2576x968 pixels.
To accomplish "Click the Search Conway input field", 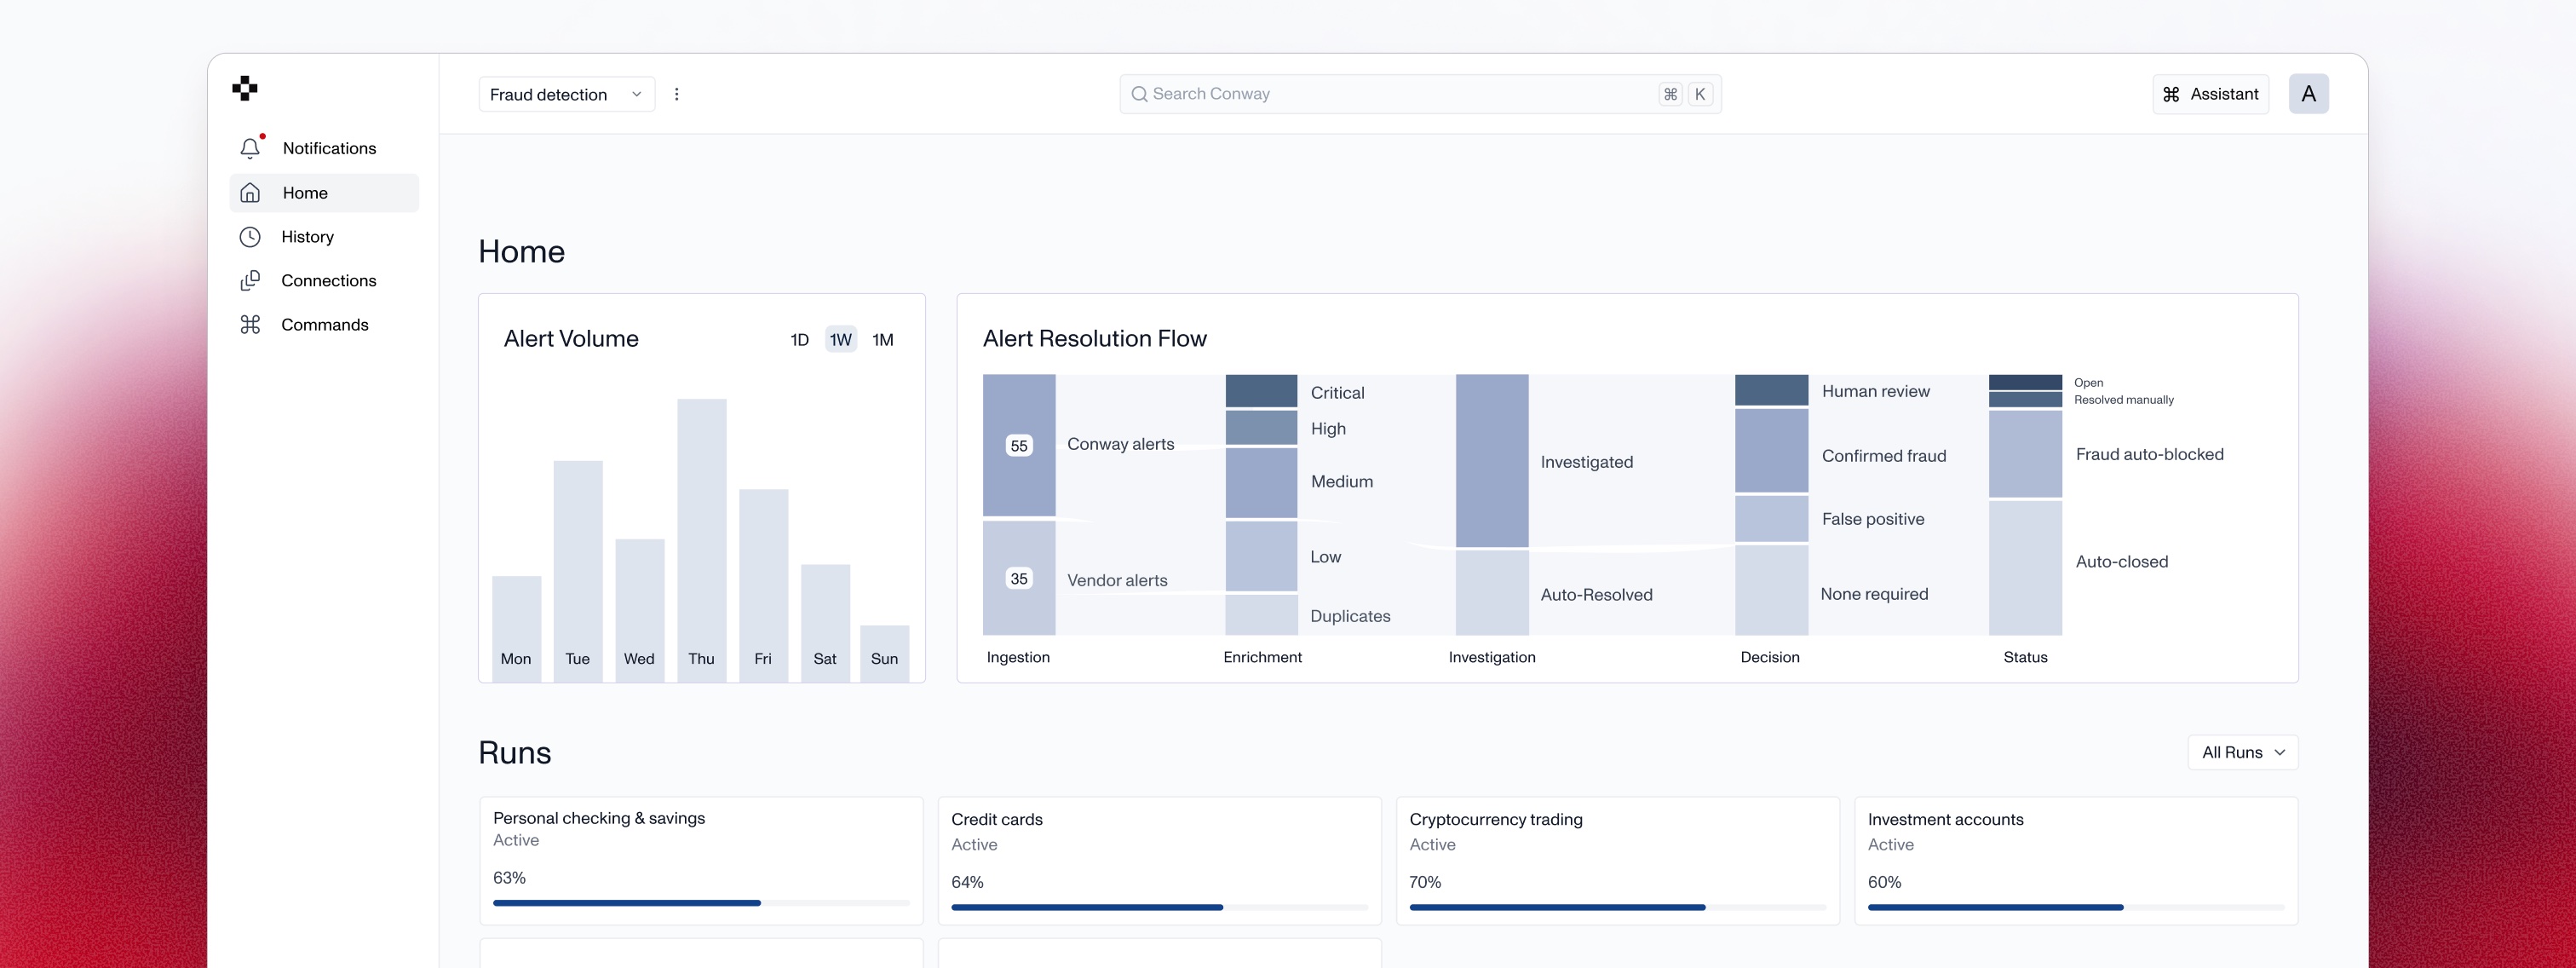I will pos(1400,94).
